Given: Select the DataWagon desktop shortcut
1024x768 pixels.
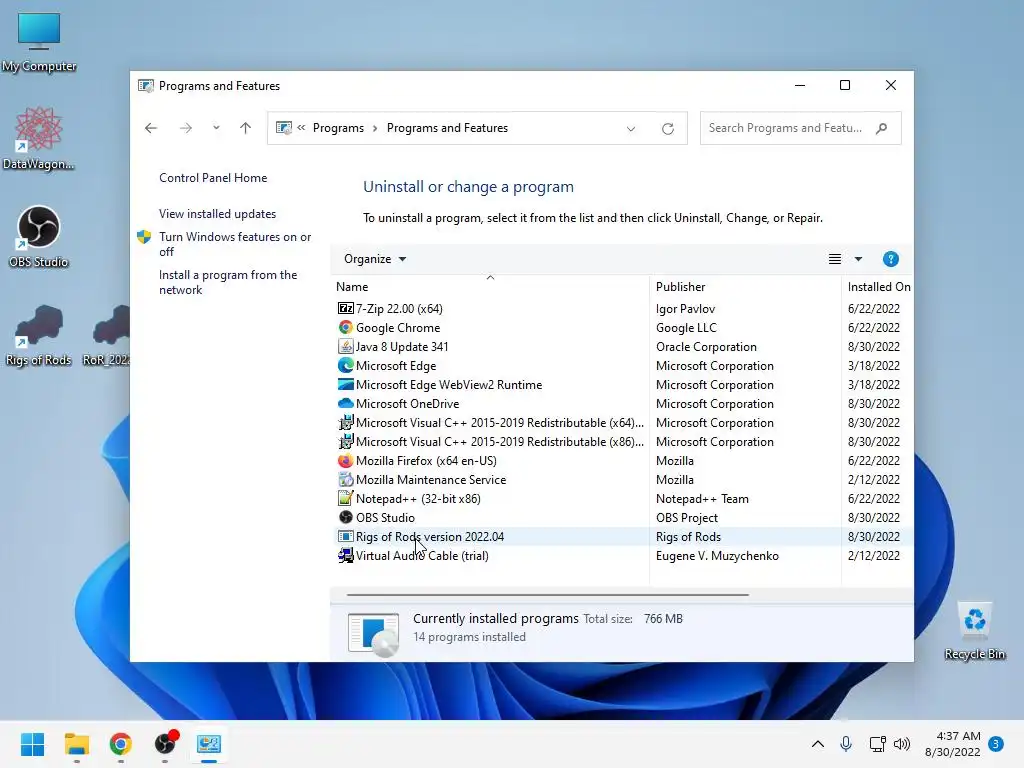Looking at the screenshot, I should tap(39, 138).
